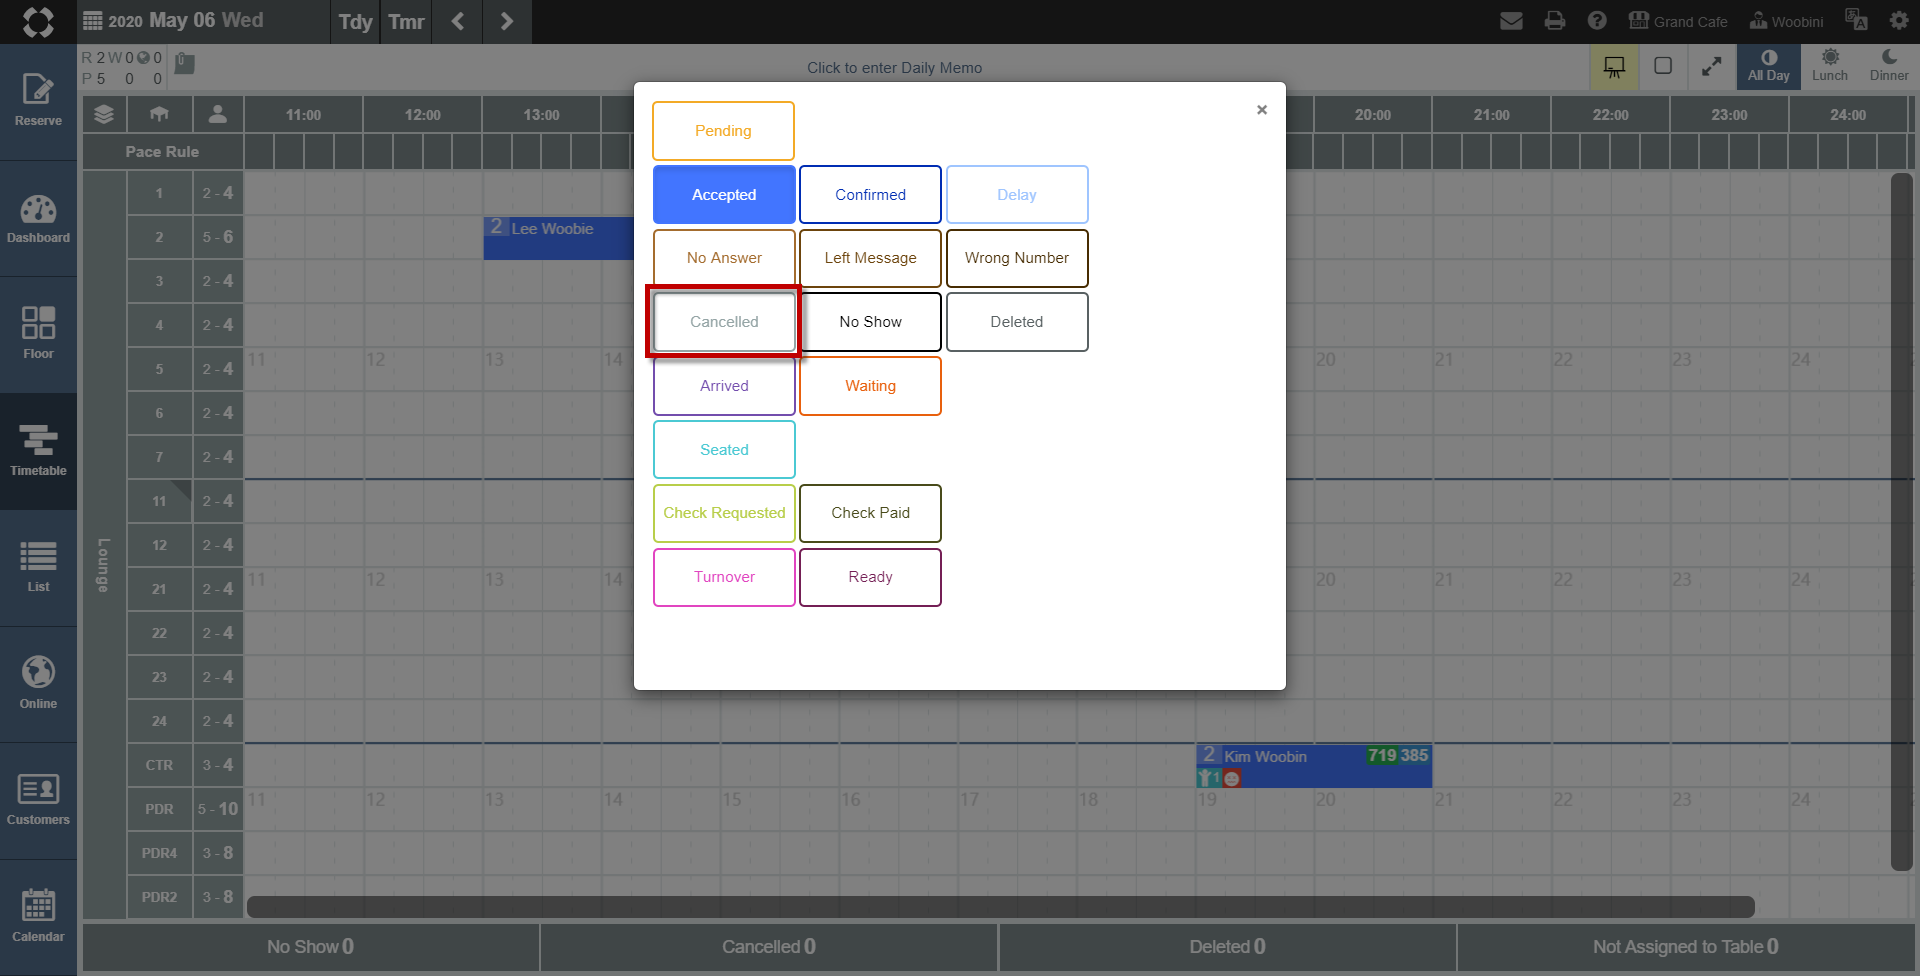Go to the previous day arrow
Image resolution: width=1920 pixels, height=976 pixels.
click(x=458, y=22)
